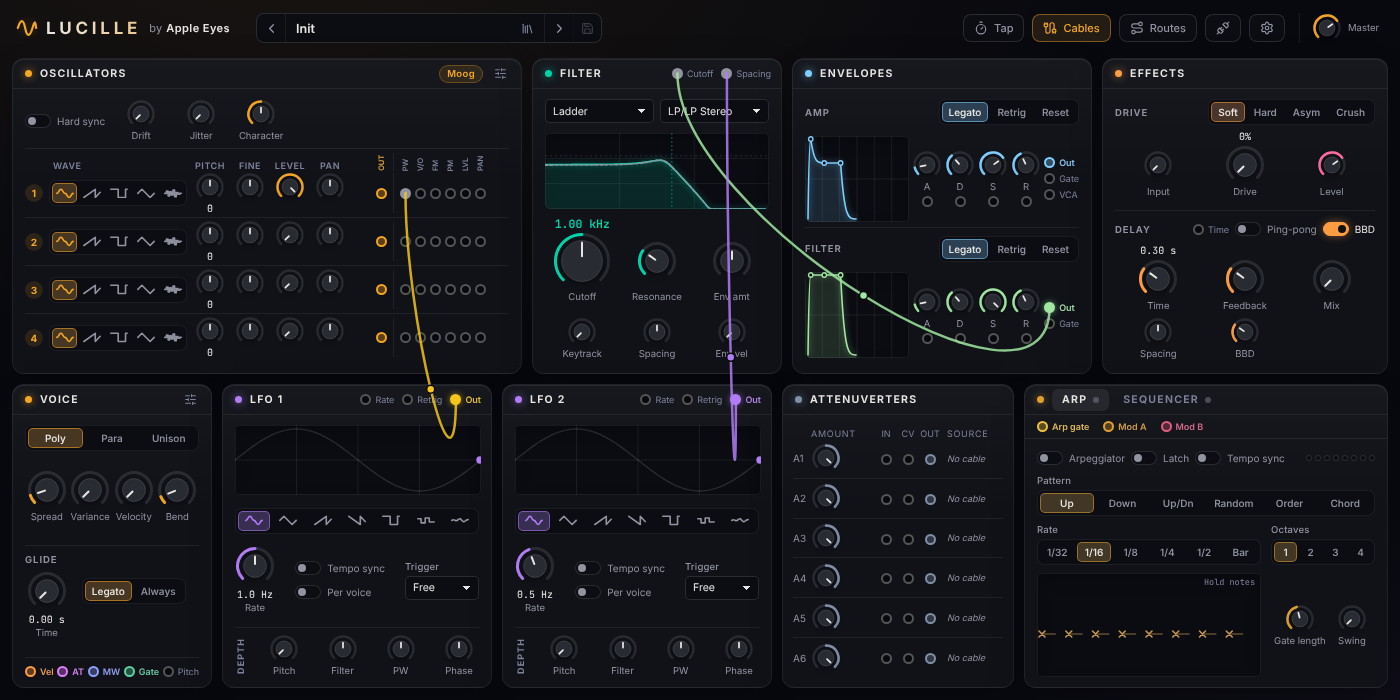The width and height of the screenshot is (1400, 700).
Task: Toggle Hard sync switch
Action: click(38, 121)
